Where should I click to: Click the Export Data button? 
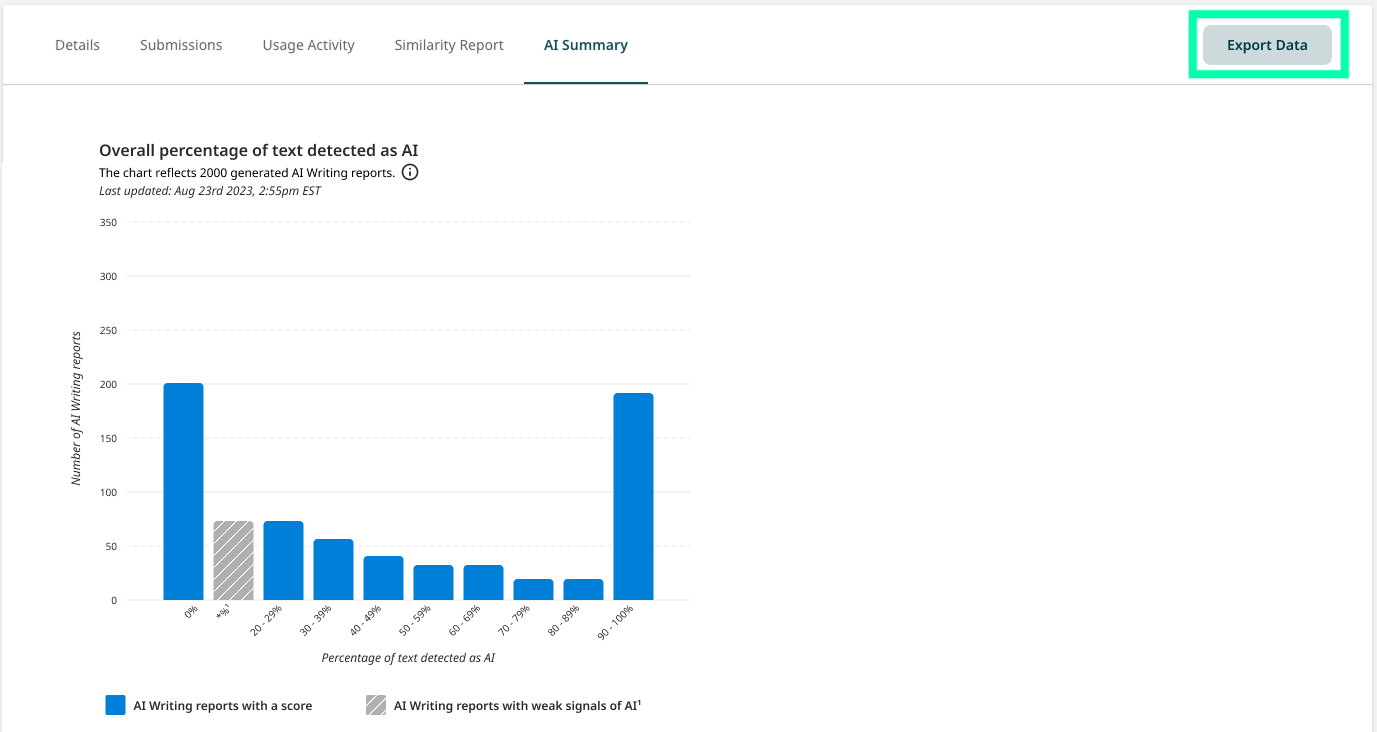[x=1267, y=45]
